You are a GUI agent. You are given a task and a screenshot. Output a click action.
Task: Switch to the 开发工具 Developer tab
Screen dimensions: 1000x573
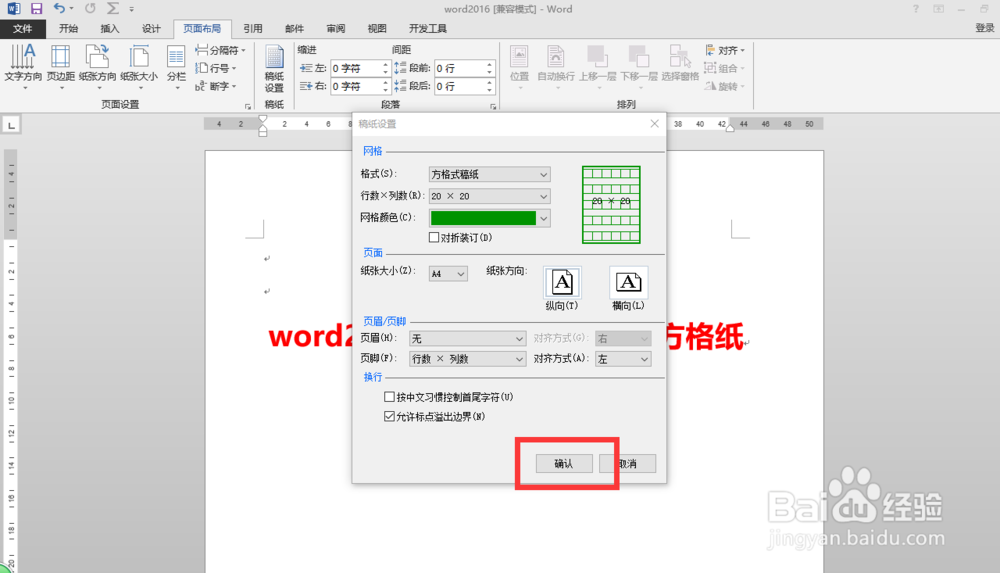tap(427, 29)
